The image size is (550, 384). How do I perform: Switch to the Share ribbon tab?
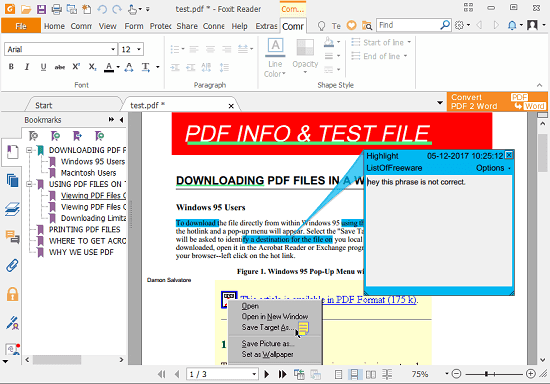click(187, 26)
